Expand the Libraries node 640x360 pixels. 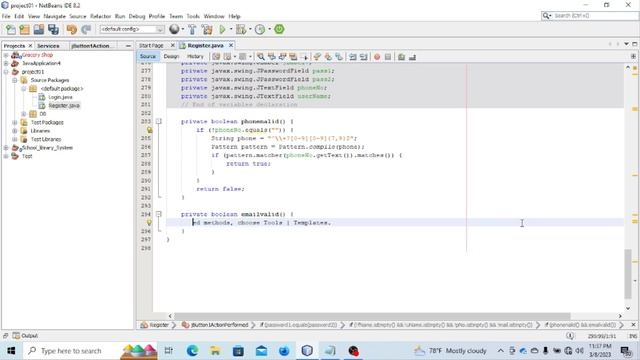point(15,131)
